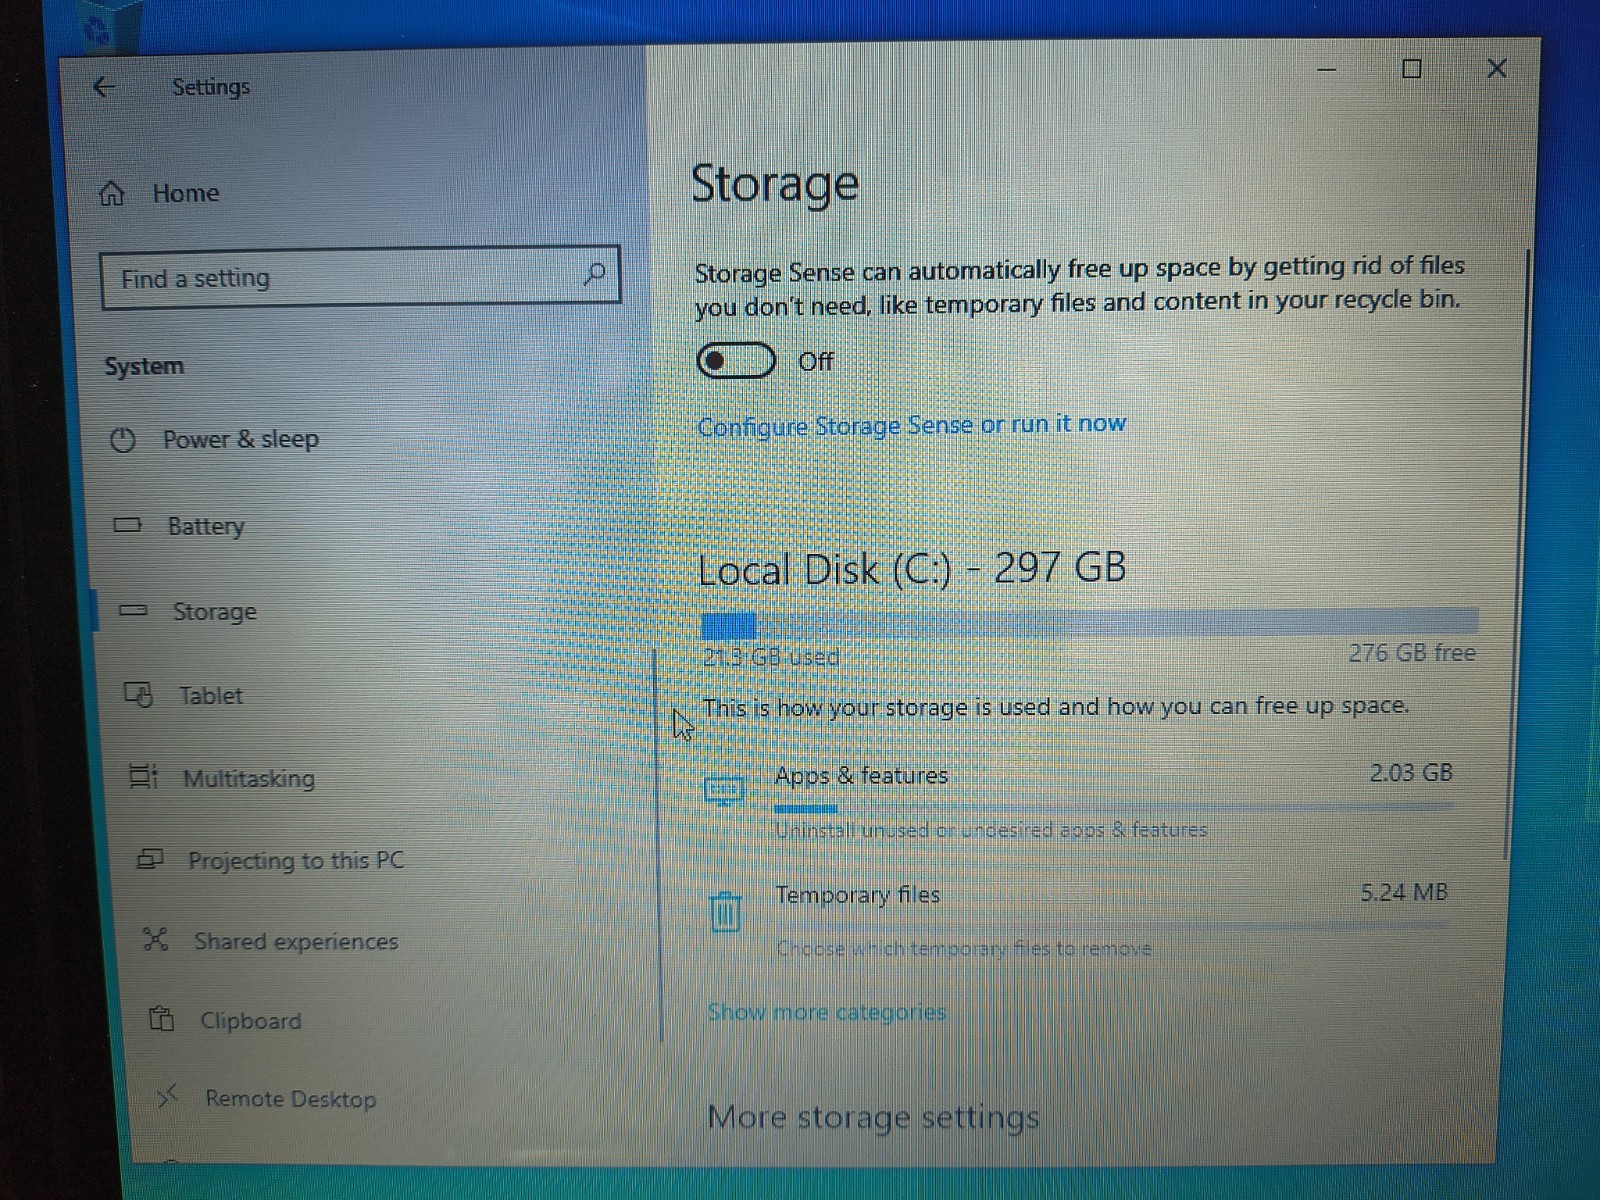Select the Power & sleep icon
The width and height of the screenshot is (1600, 1200).
click(123, 440)
